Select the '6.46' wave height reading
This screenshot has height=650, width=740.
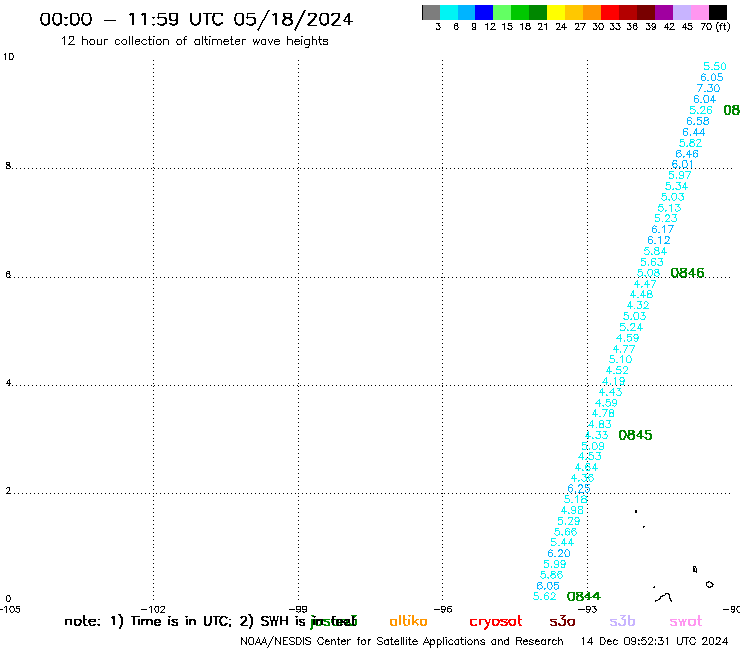pyautogui.click(x=687, y=154)
